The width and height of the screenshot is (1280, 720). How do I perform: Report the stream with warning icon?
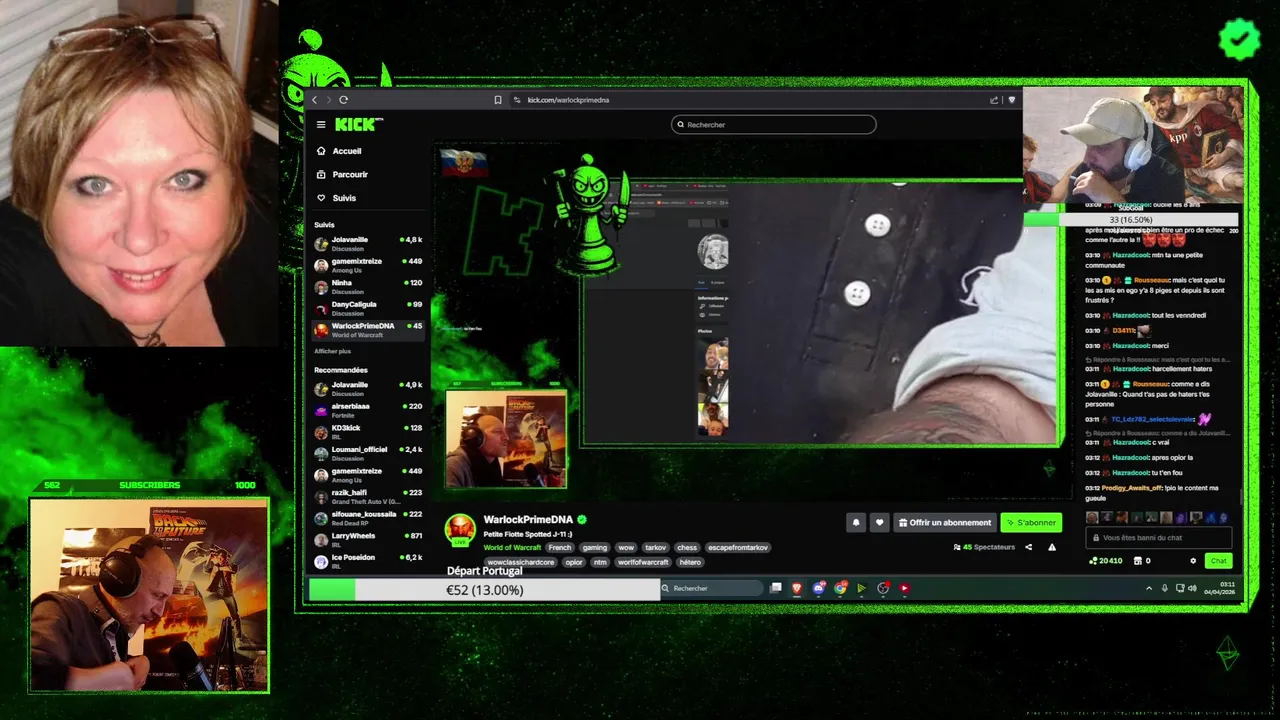coord(1051,547)
